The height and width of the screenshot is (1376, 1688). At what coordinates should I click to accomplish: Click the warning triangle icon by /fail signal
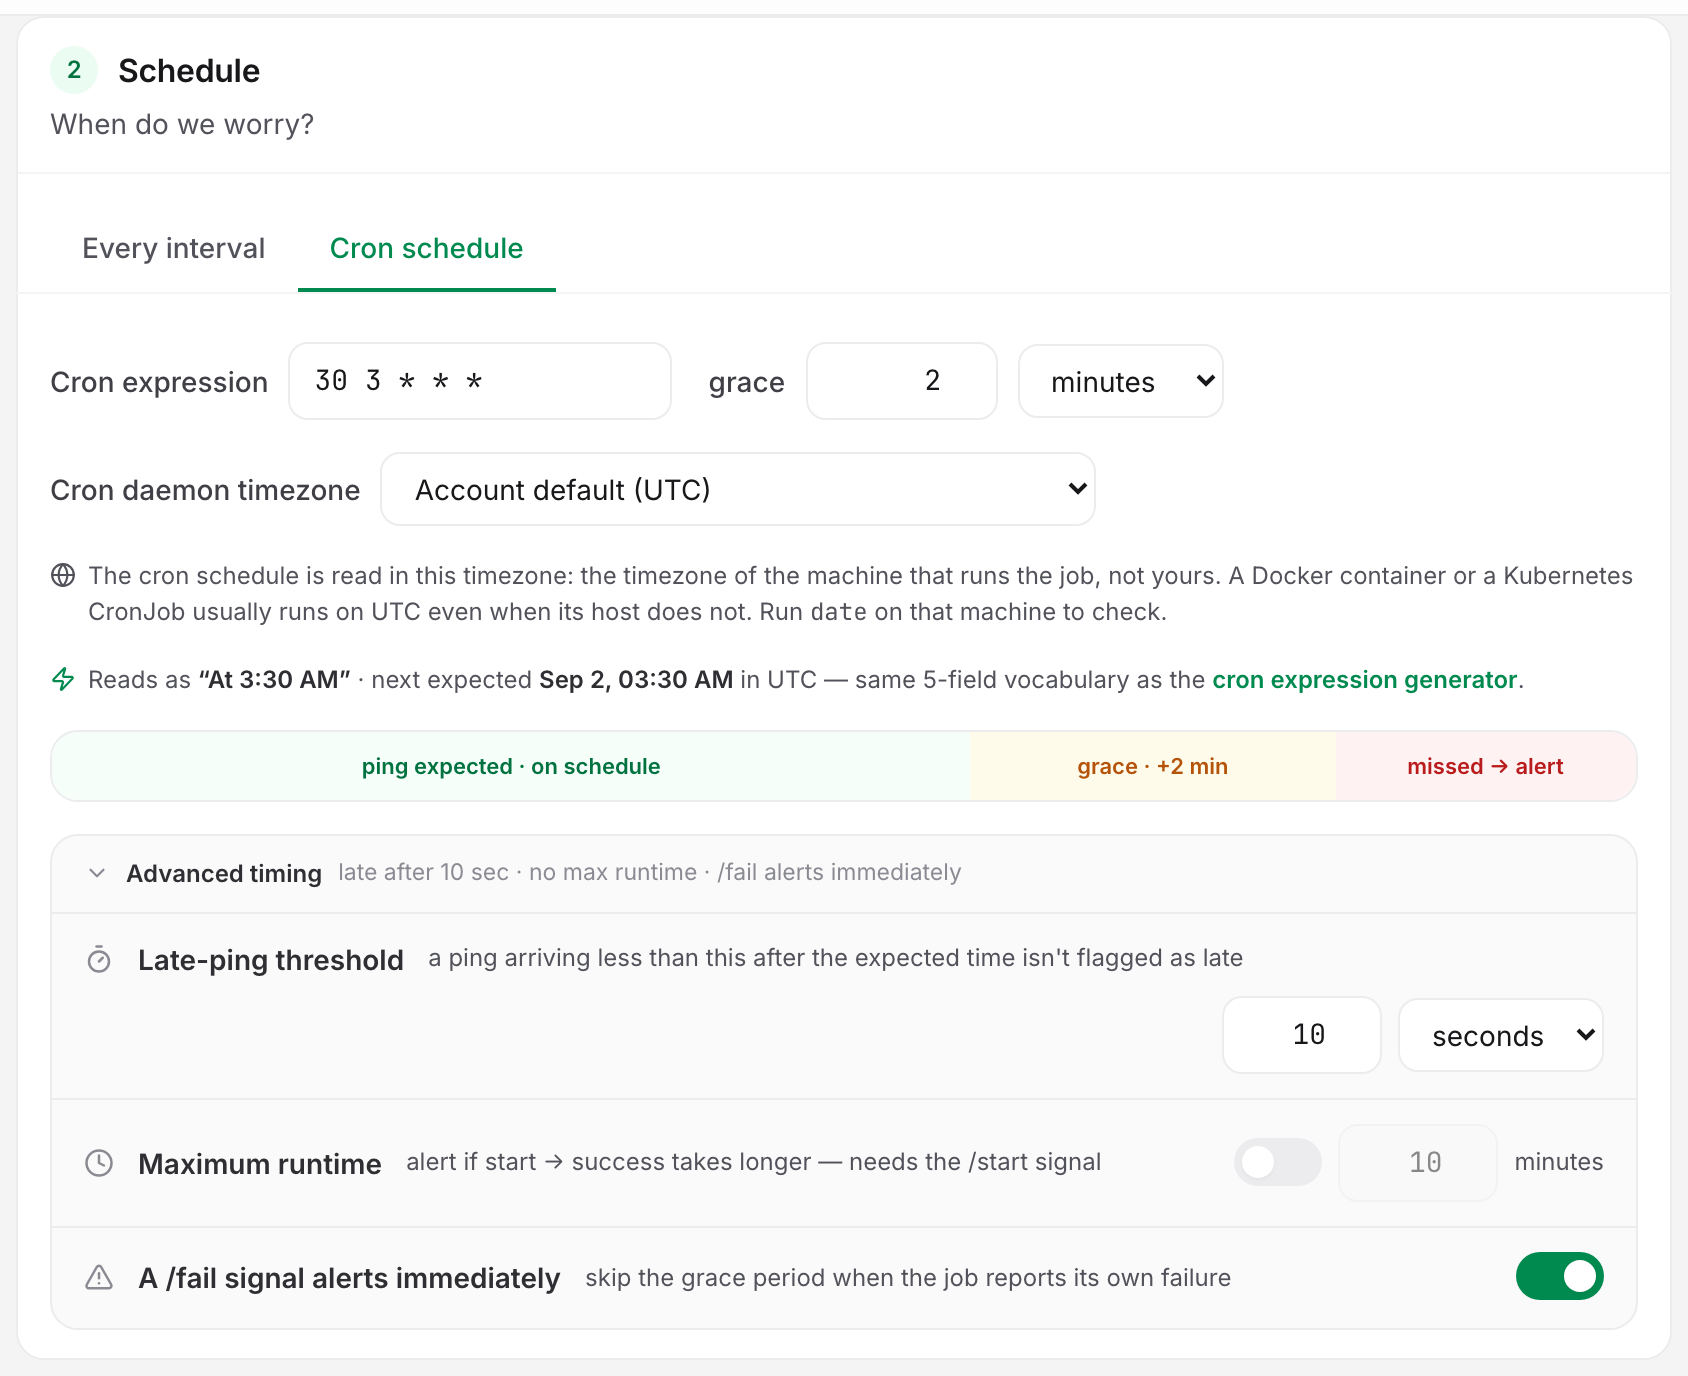[x=99, y=1278]
